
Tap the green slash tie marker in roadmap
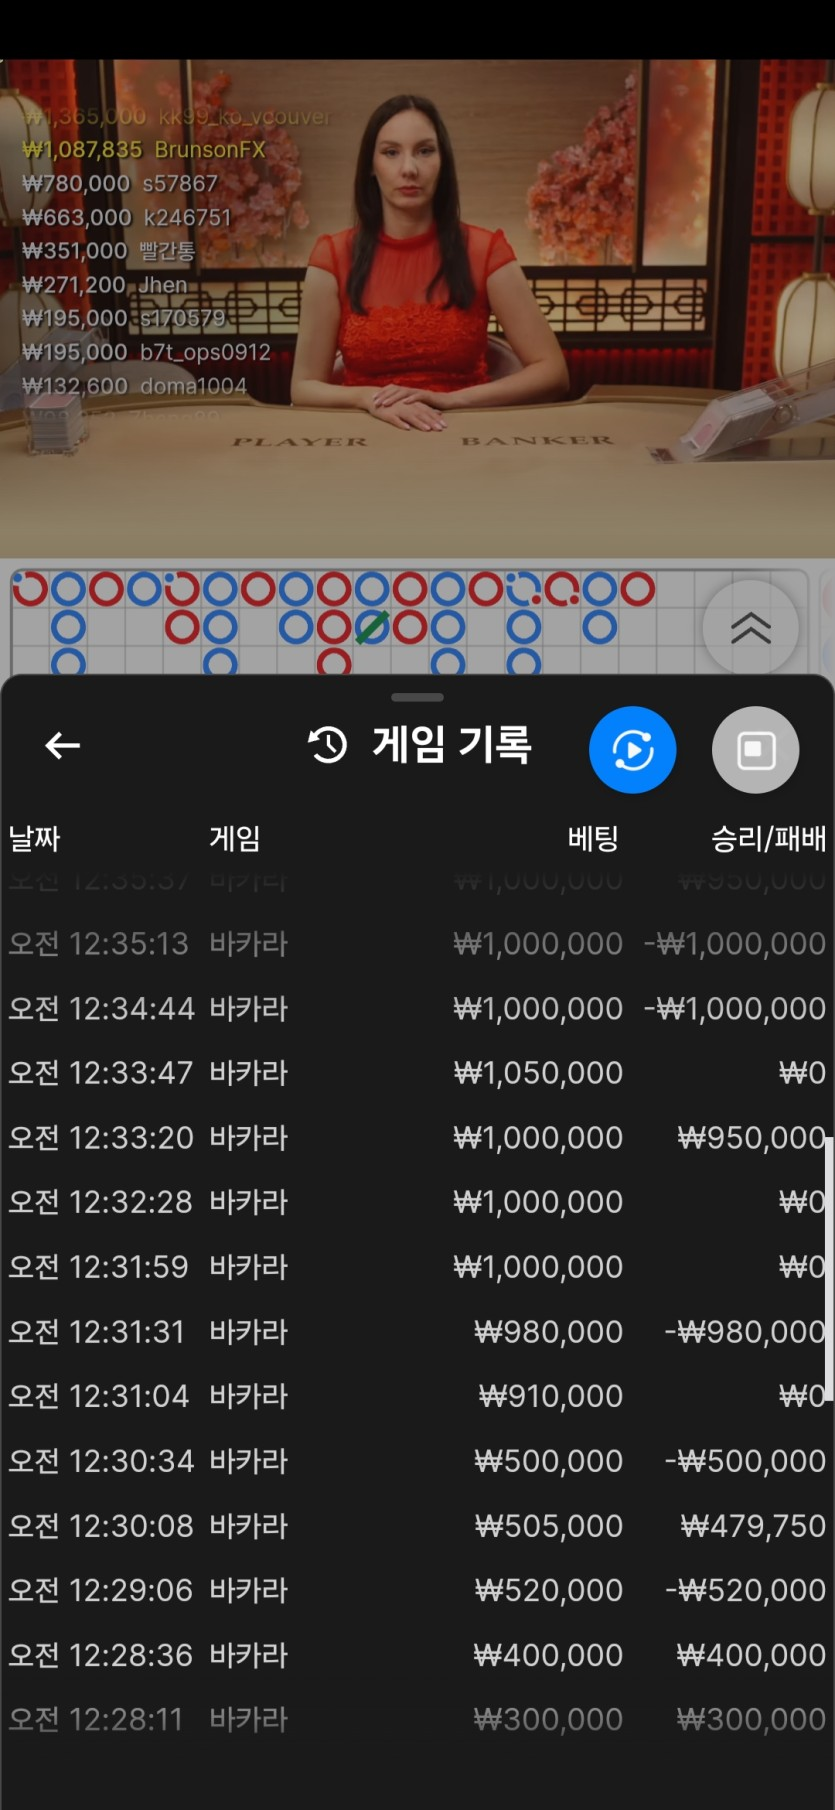(372, 628)
